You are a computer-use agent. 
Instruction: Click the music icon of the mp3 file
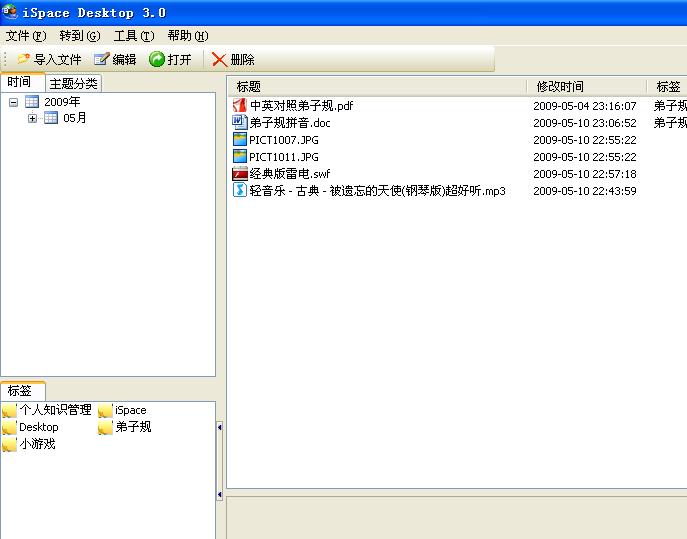pos(240,190)
